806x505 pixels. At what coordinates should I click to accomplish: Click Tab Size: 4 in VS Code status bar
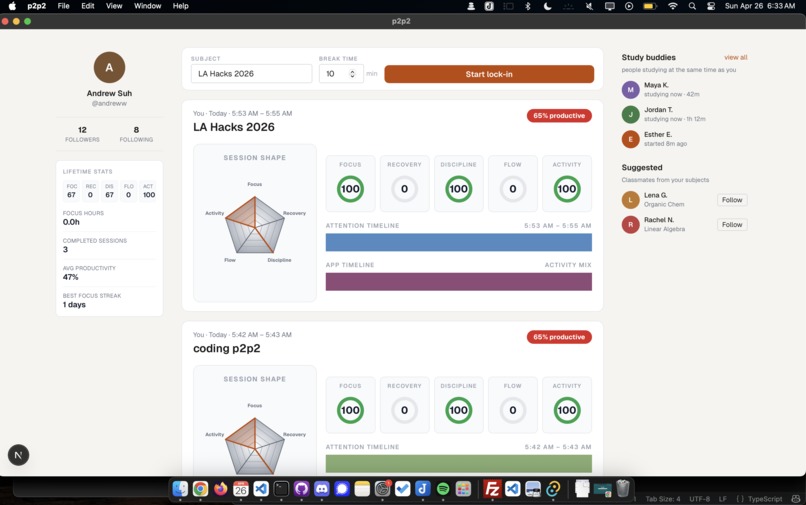(x=663, y=499)
